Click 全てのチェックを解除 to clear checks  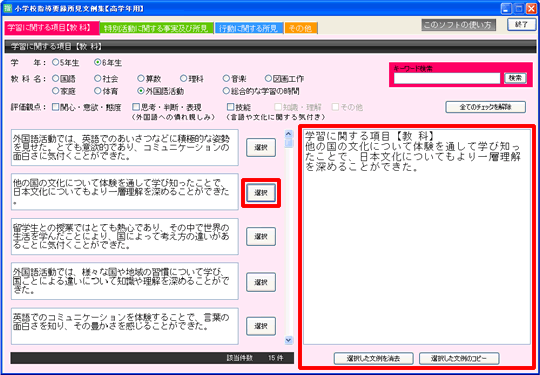486,107
